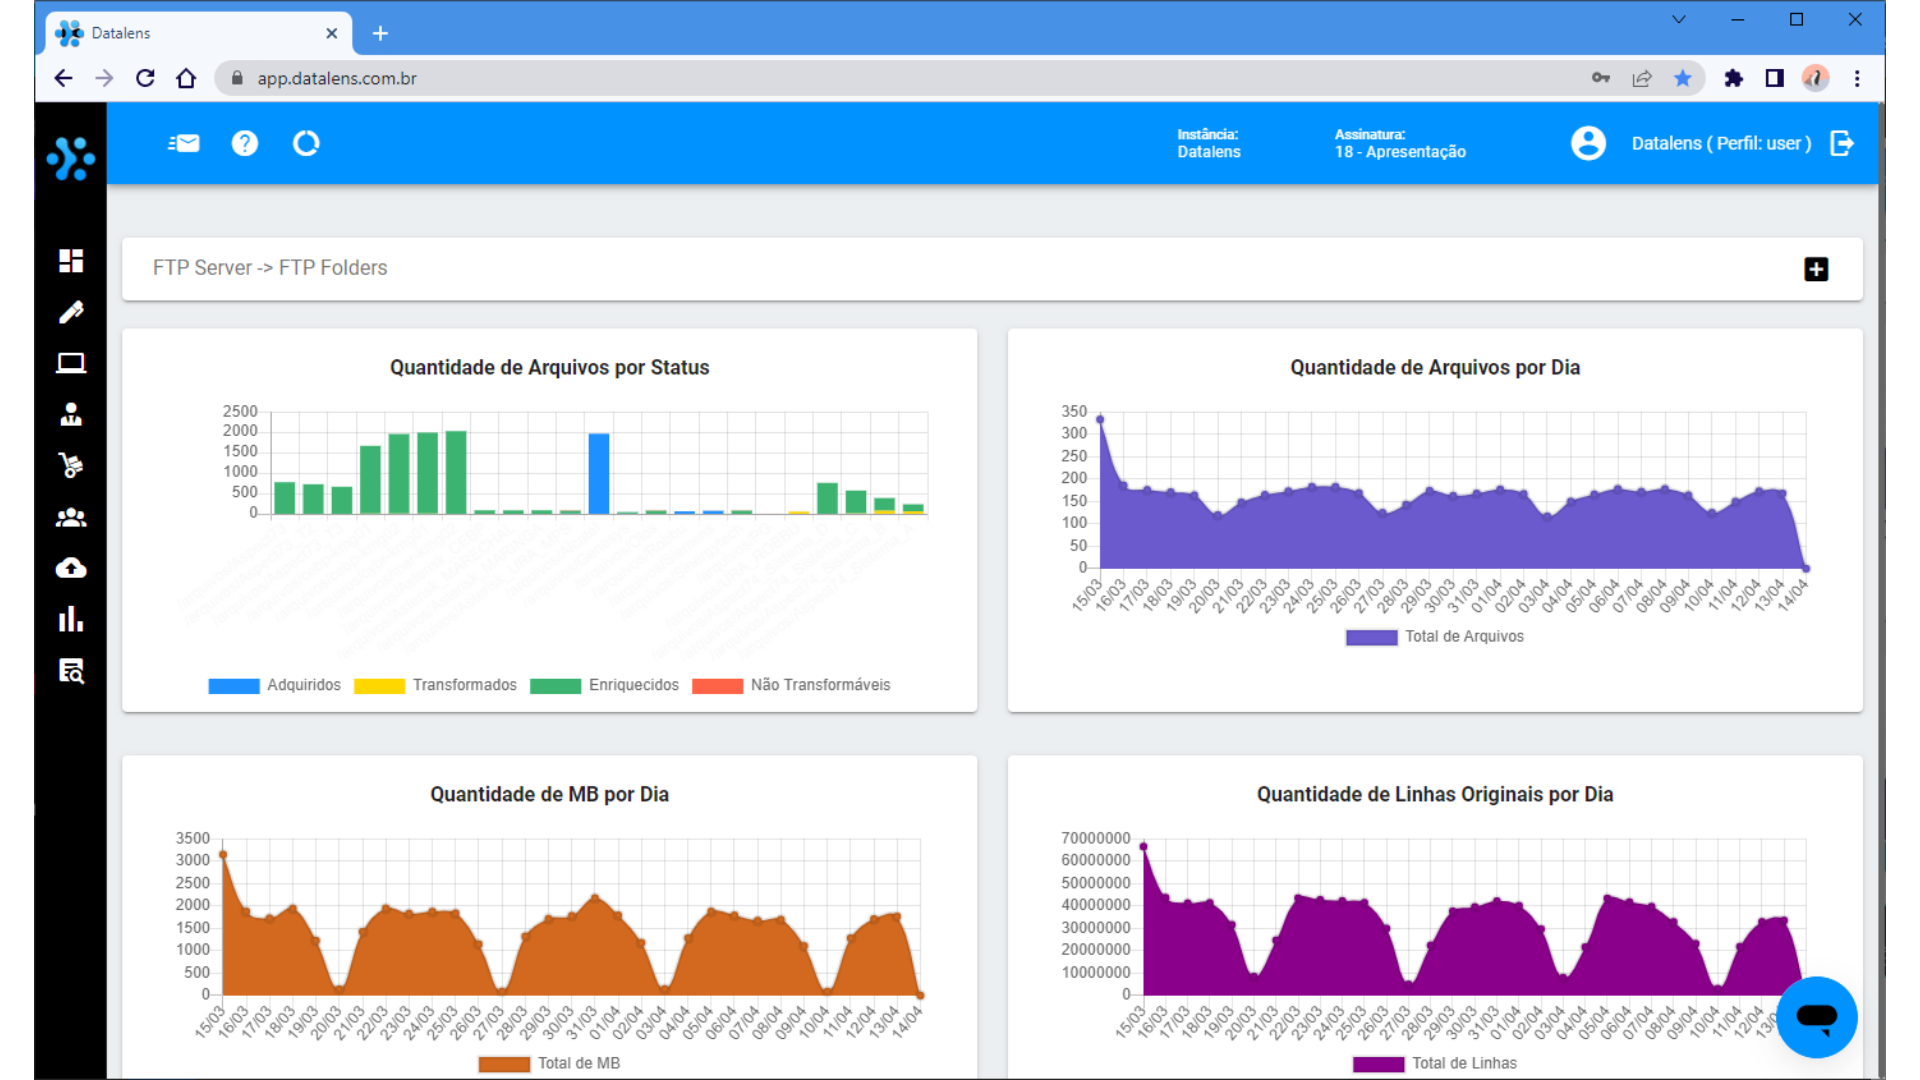Click the search document icon in sidebar
Image resolution: width=1920 pixels, height=1080 pixels.
tap(71, 671)
